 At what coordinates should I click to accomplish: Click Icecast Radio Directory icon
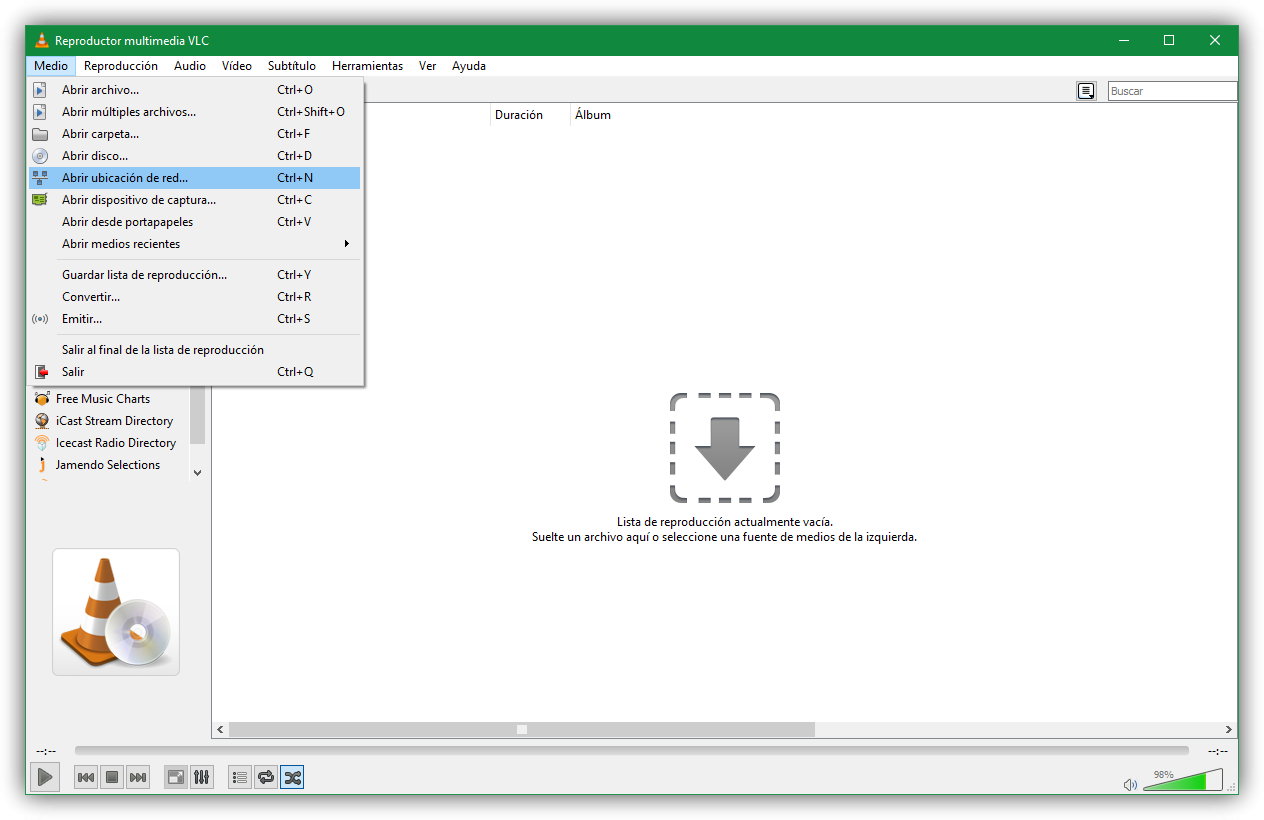[41, 443]
